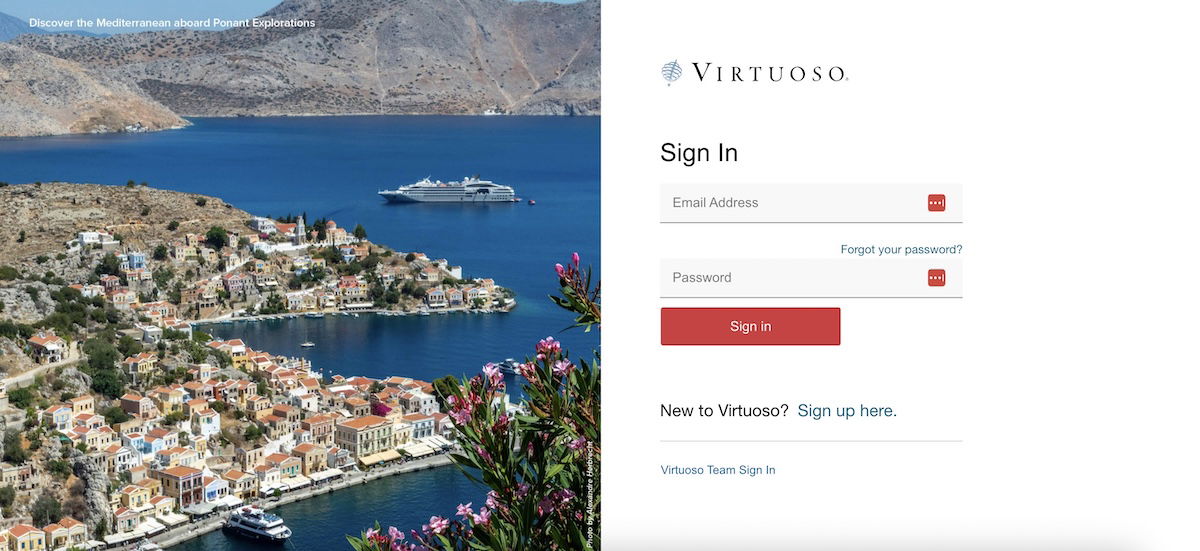Click the Virtuoso globe logo icon
Screen dimensions: 1200x551
[672, 73]
